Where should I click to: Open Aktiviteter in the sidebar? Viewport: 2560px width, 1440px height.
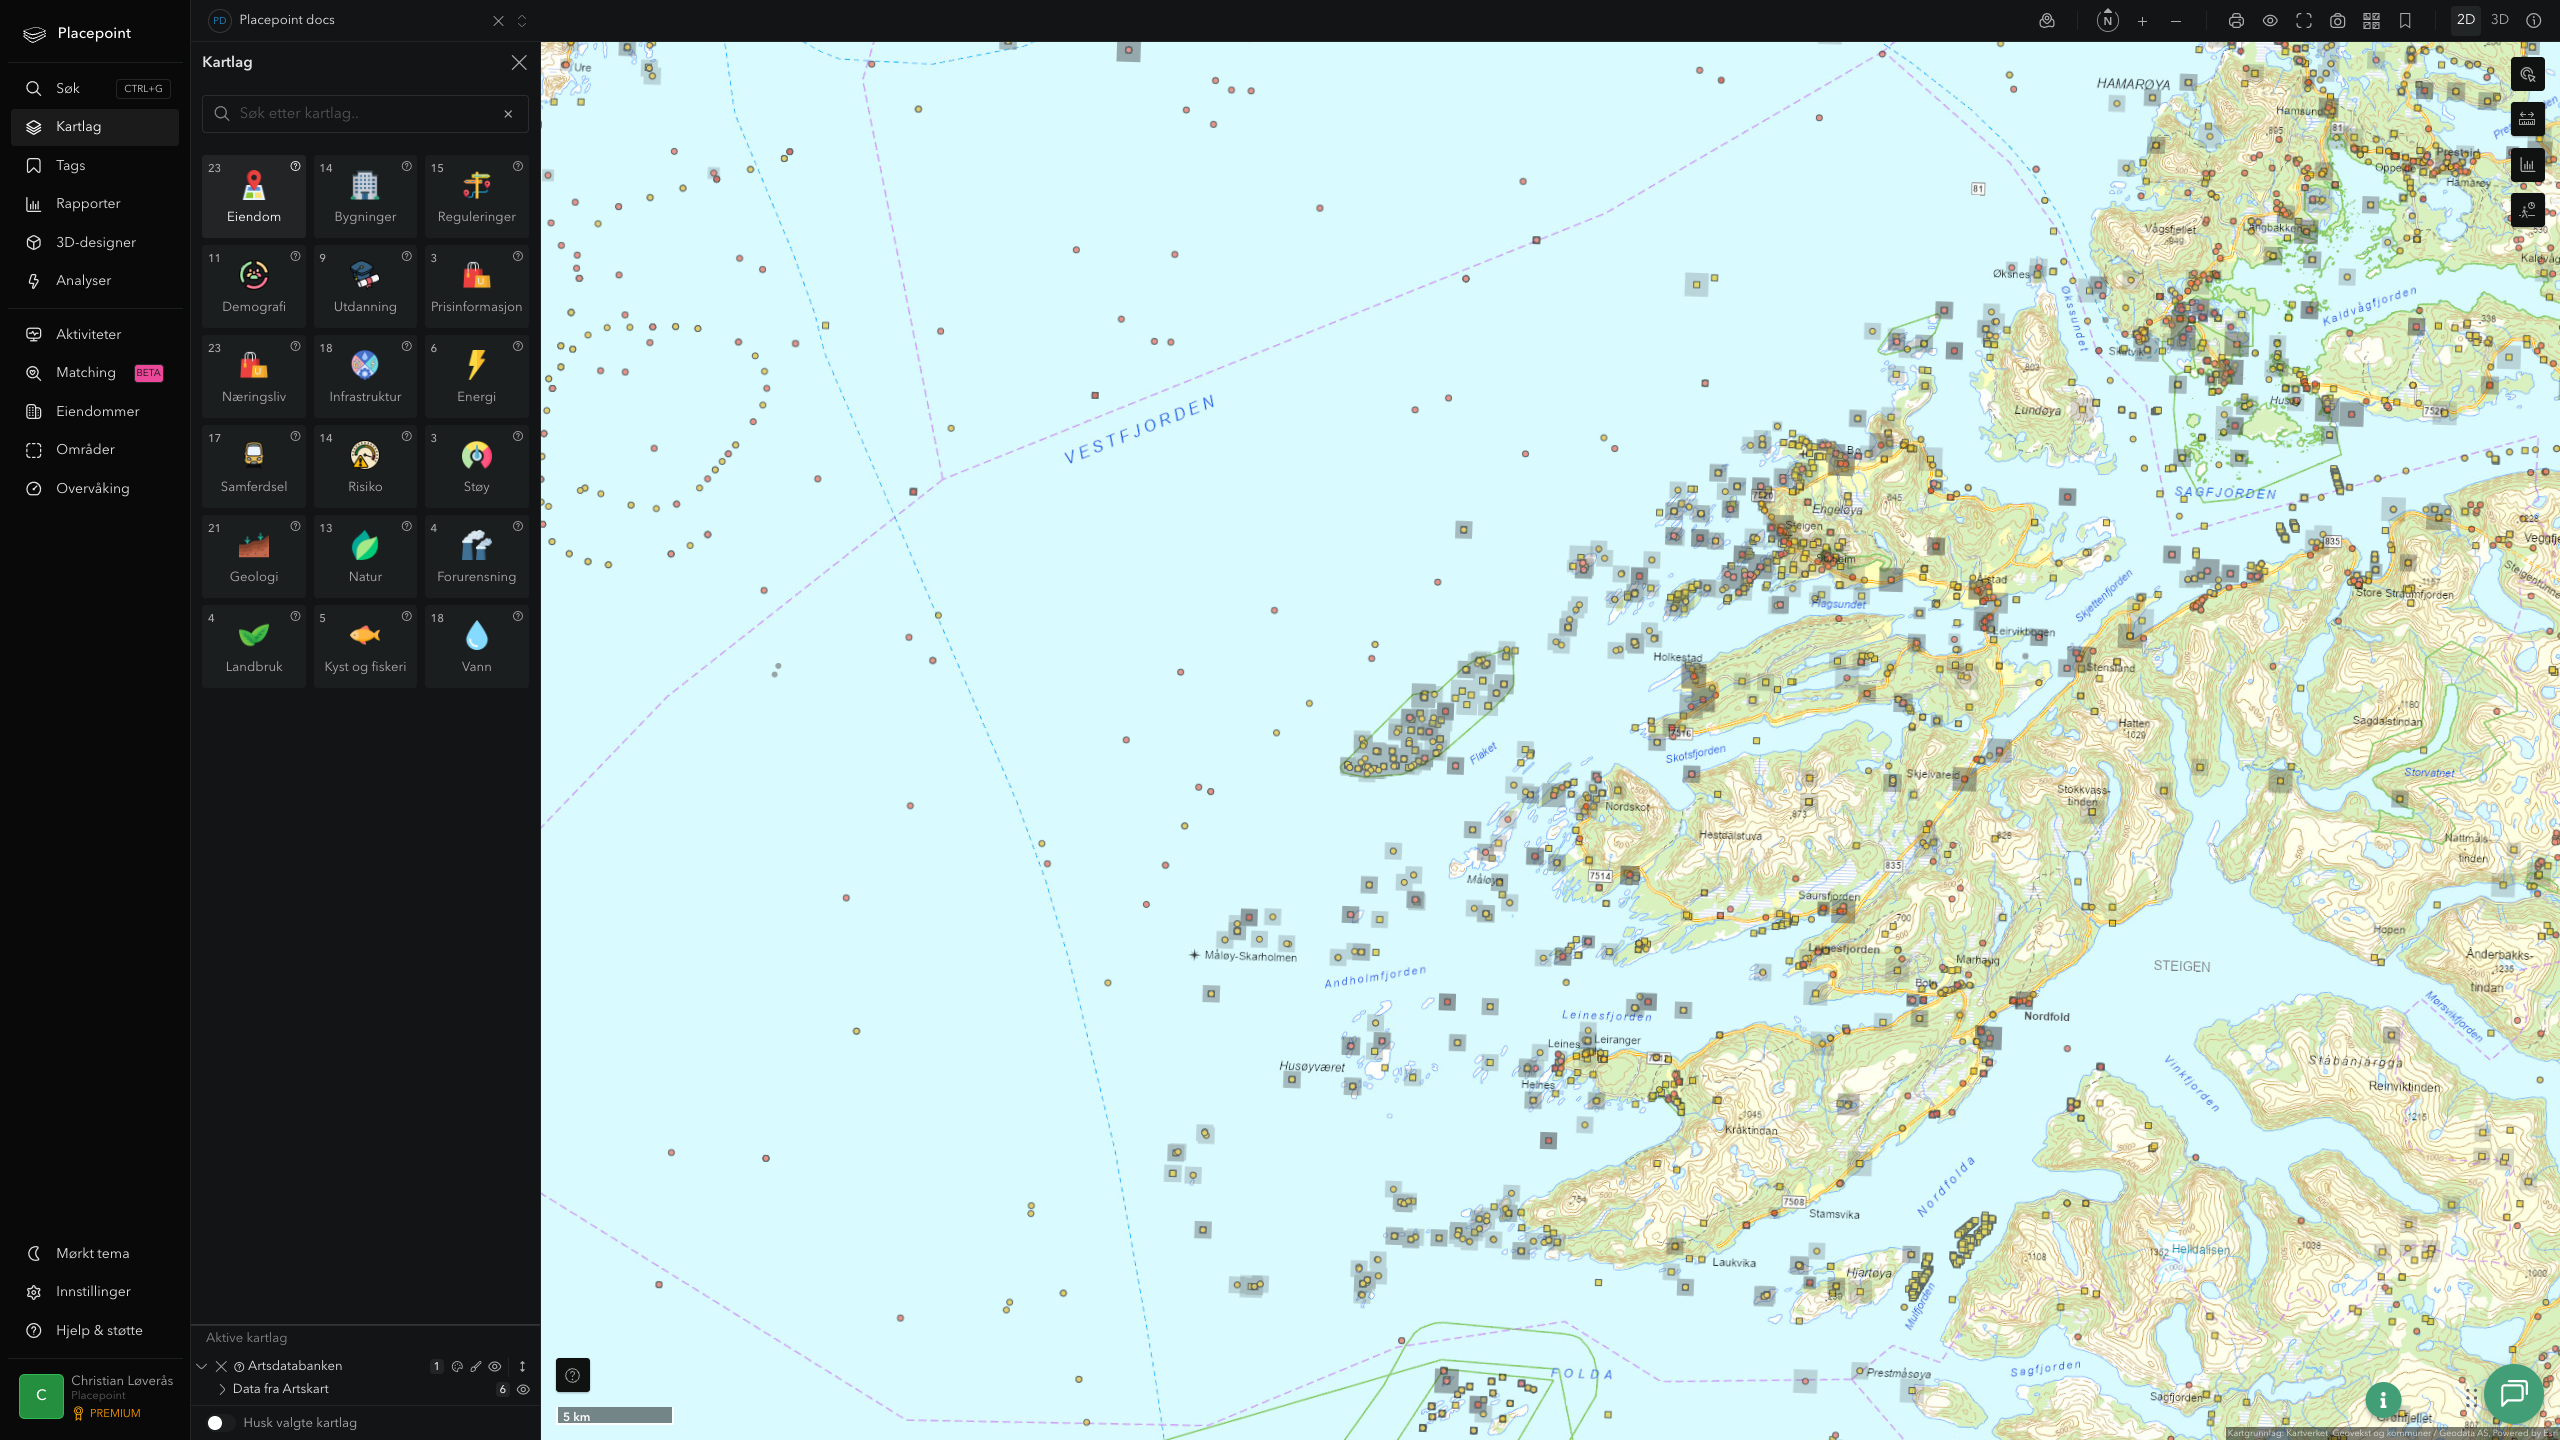click(x=95, y=334)
